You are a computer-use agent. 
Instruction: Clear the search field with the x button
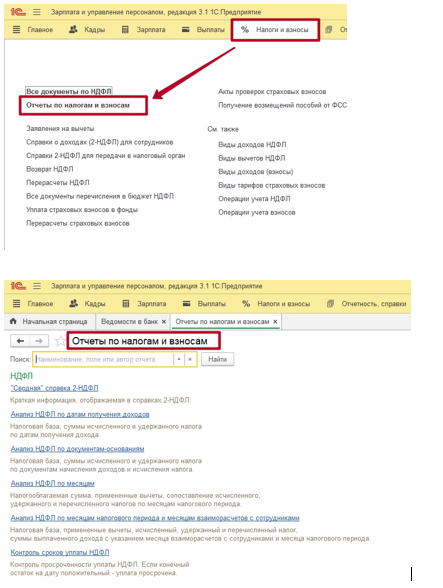tap(190, 359)
